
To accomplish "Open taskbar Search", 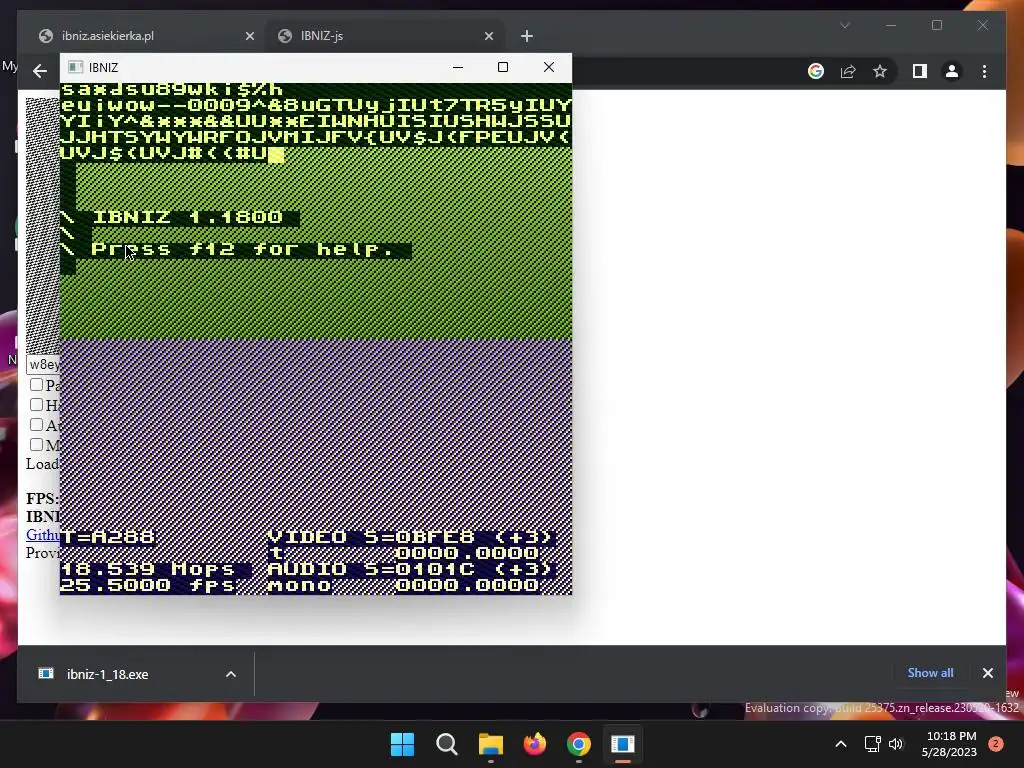I will (447, 744).
